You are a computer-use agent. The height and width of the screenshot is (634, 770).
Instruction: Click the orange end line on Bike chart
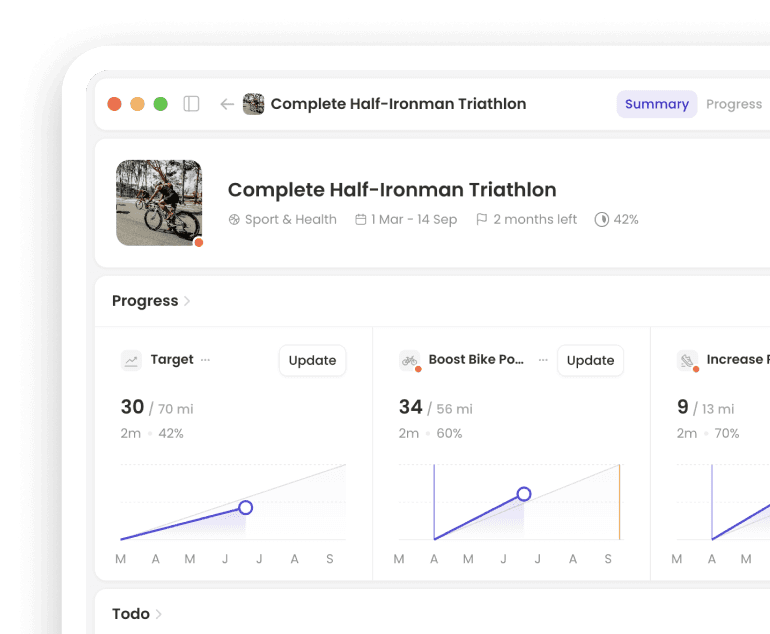pos(619,502)
